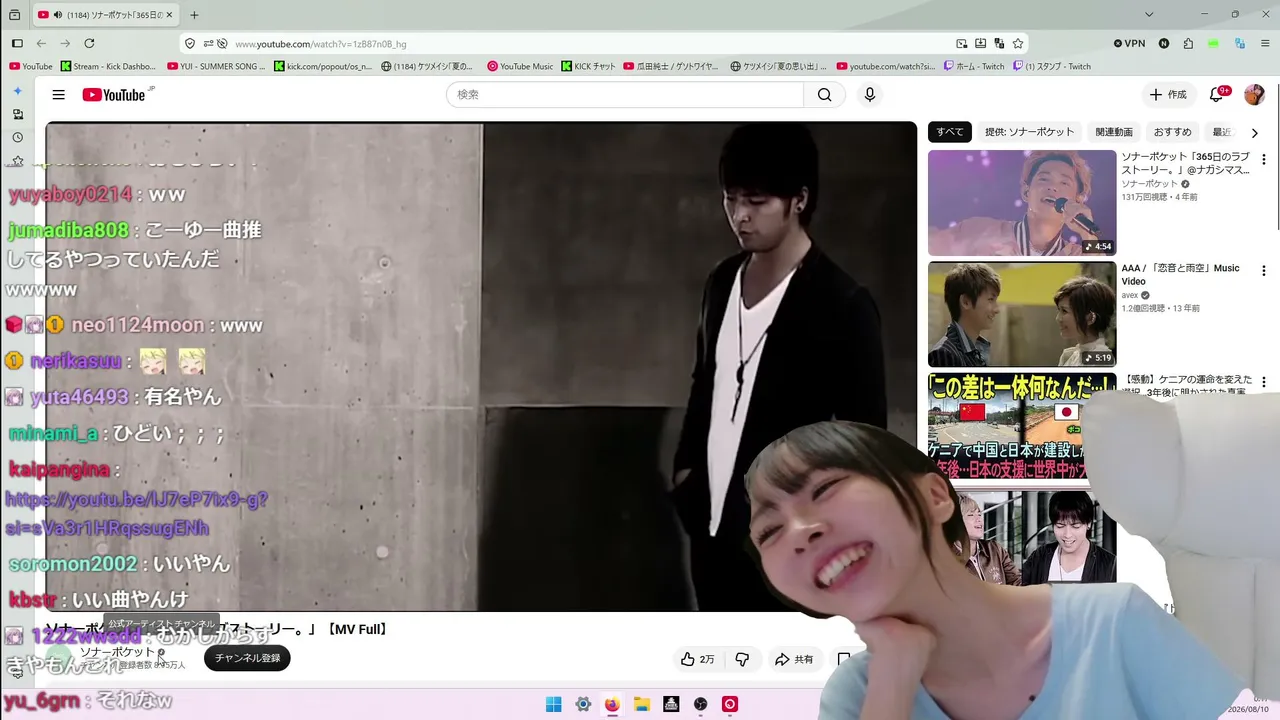Screen dimensions: 1280x720
Task: Open the YouTube account avatar menu
Action: 1254,95
